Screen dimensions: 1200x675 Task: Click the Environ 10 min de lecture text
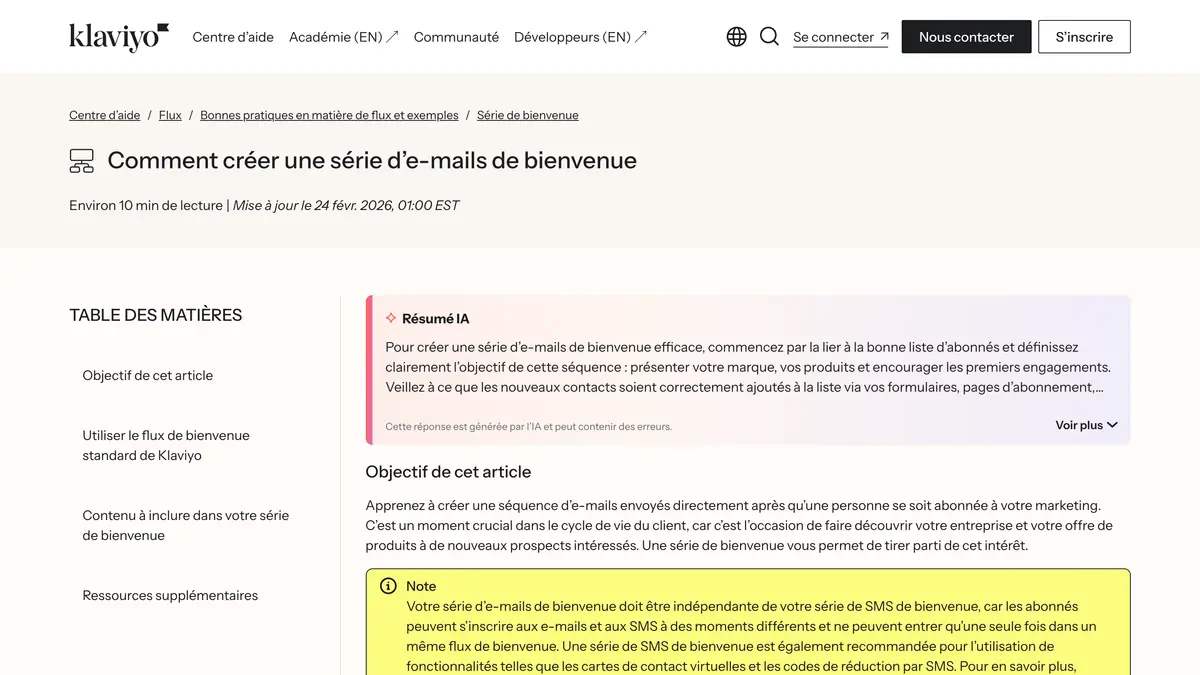tap(146, 206)
